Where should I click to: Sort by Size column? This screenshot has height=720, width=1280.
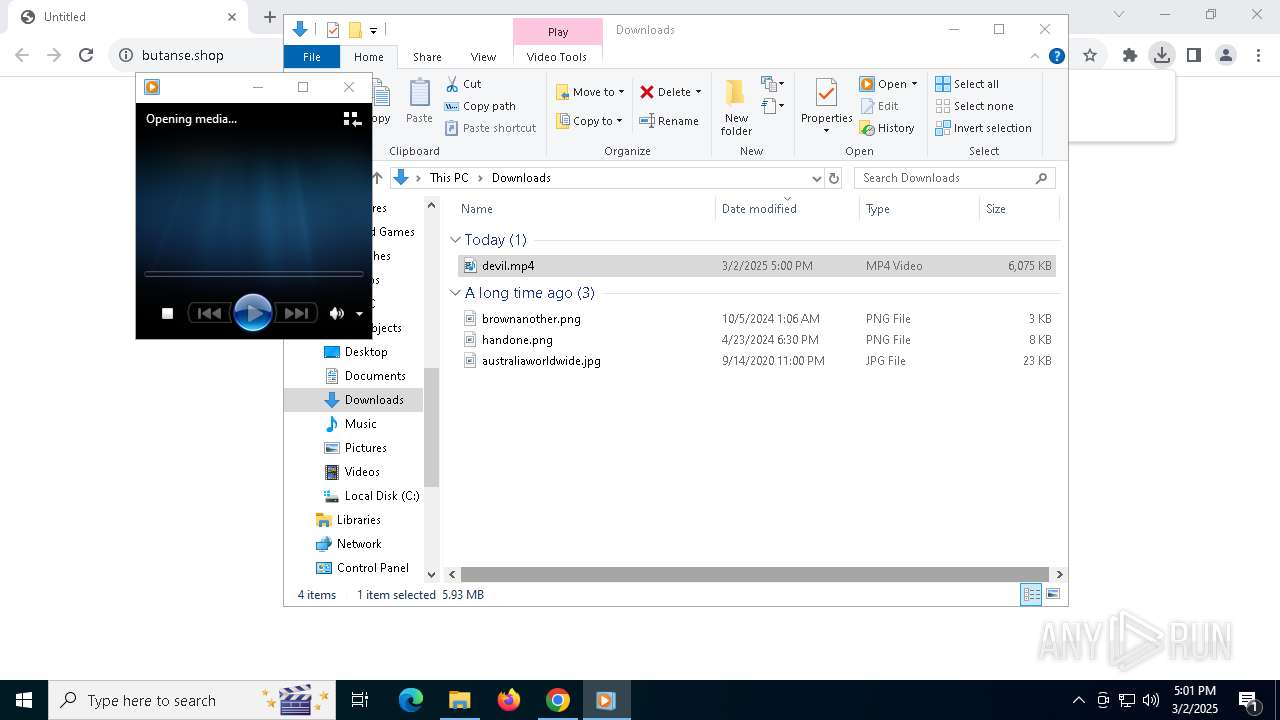pos(1018,209)
